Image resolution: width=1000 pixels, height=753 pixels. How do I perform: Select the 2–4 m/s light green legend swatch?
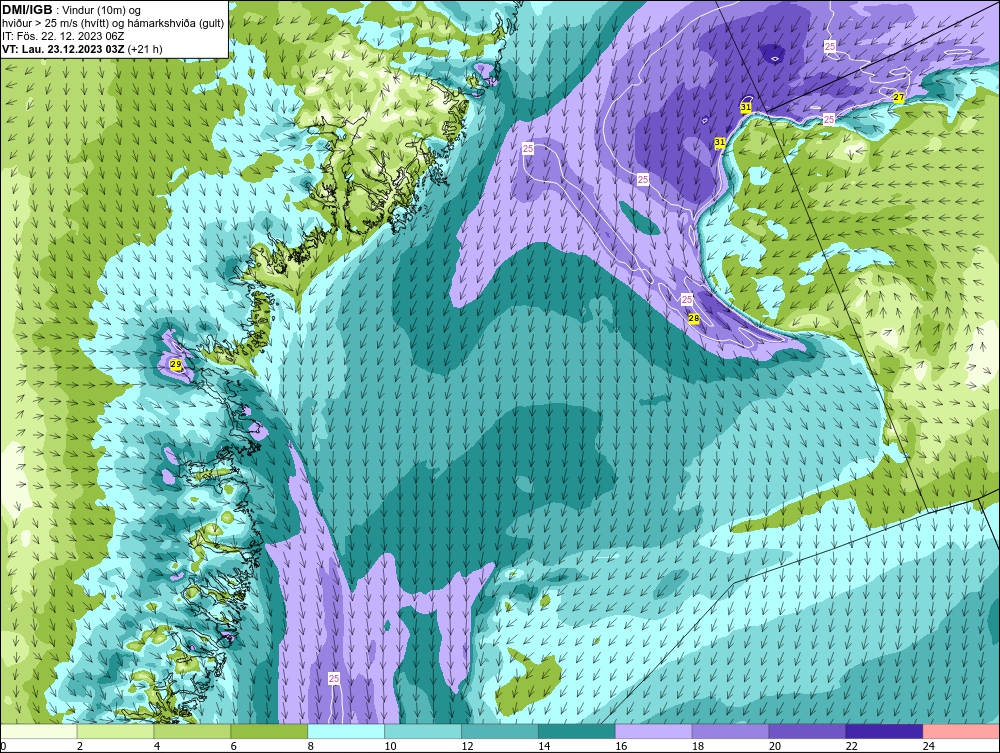pyautogui.click(x=115, y=731)
